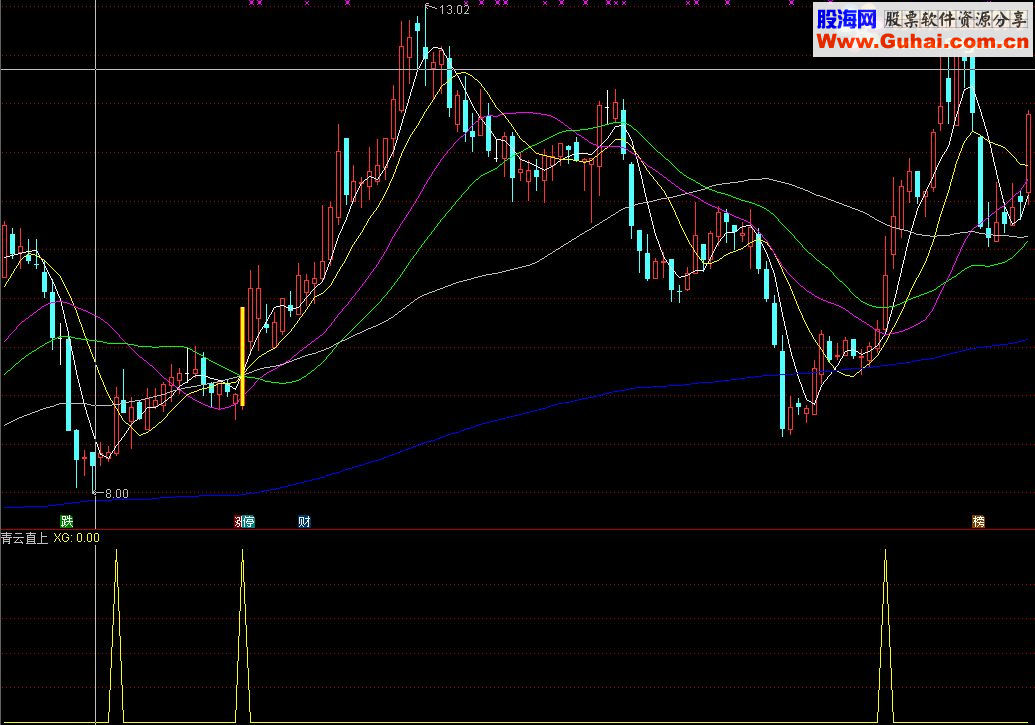Click the teal 停 marker icon
Screen dimensions: 1035x725
pyautogui.click(x=248, y=522)
